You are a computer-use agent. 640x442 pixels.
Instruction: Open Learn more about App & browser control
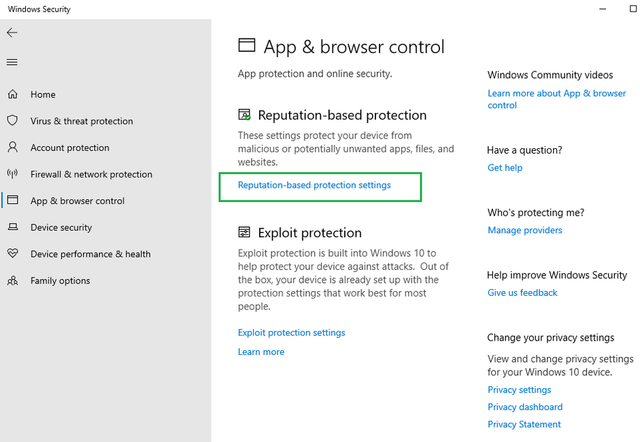pos(556,99)
